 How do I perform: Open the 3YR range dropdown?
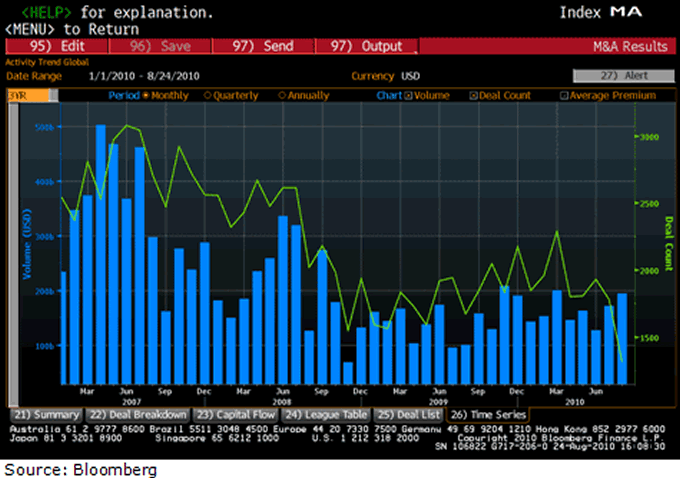(18, 95)
